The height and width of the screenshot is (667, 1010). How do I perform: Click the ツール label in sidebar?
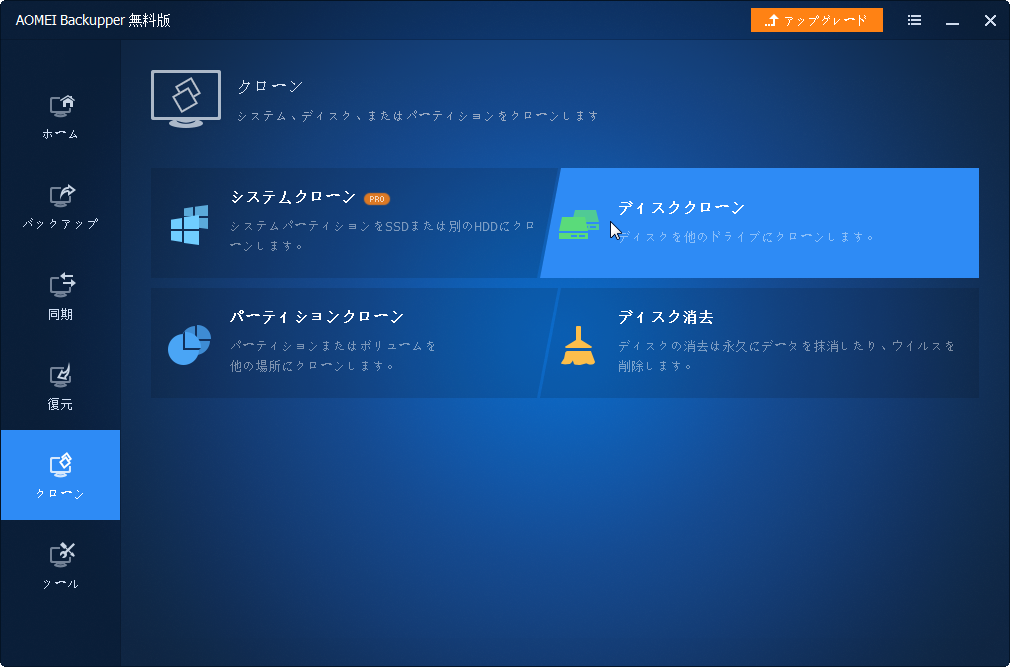point(60,584)
